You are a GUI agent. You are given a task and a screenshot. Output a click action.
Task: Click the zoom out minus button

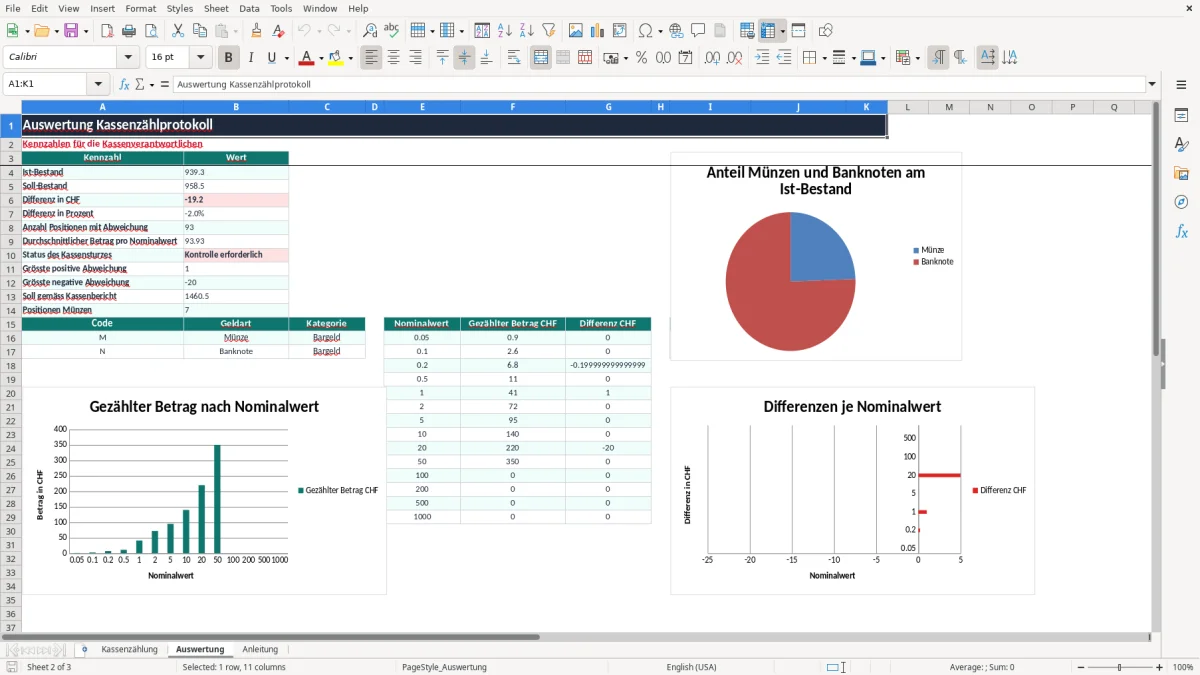[1079, 667]
